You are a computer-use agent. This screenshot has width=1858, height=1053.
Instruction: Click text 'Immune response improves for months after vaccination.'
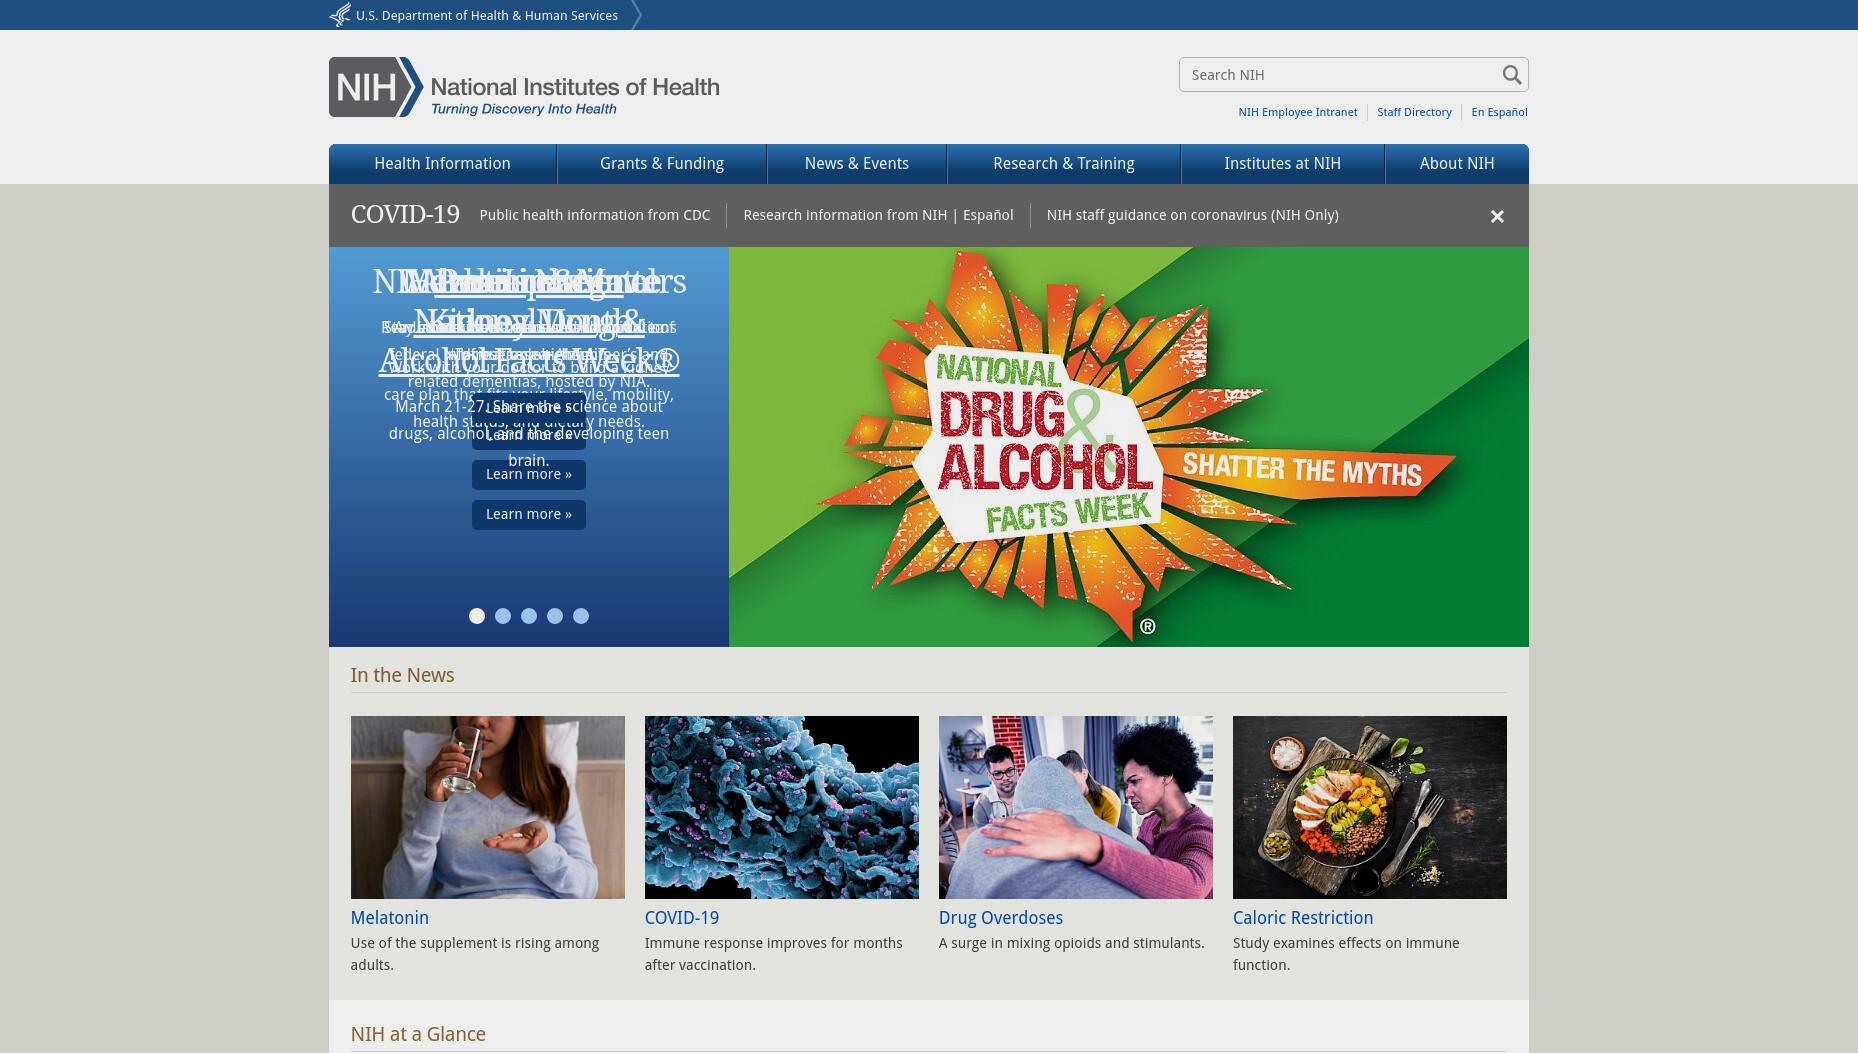(774, 954)
